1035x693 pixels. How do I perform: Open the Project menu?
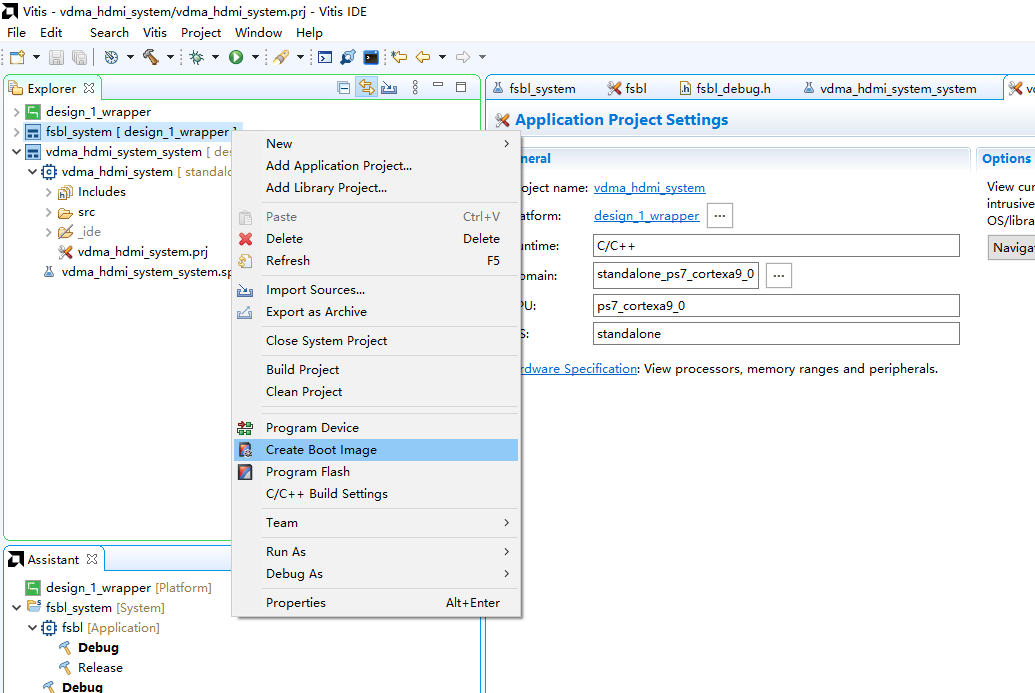point(201,32)
